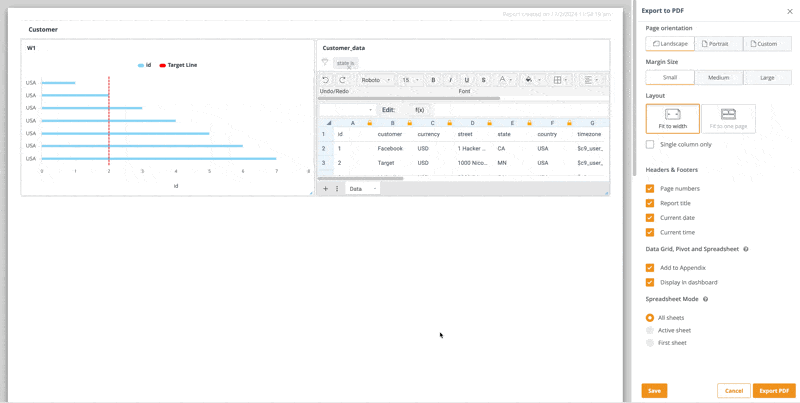
Task: Toggle bold formatting in spreadsheet
Action: (433, 80)
